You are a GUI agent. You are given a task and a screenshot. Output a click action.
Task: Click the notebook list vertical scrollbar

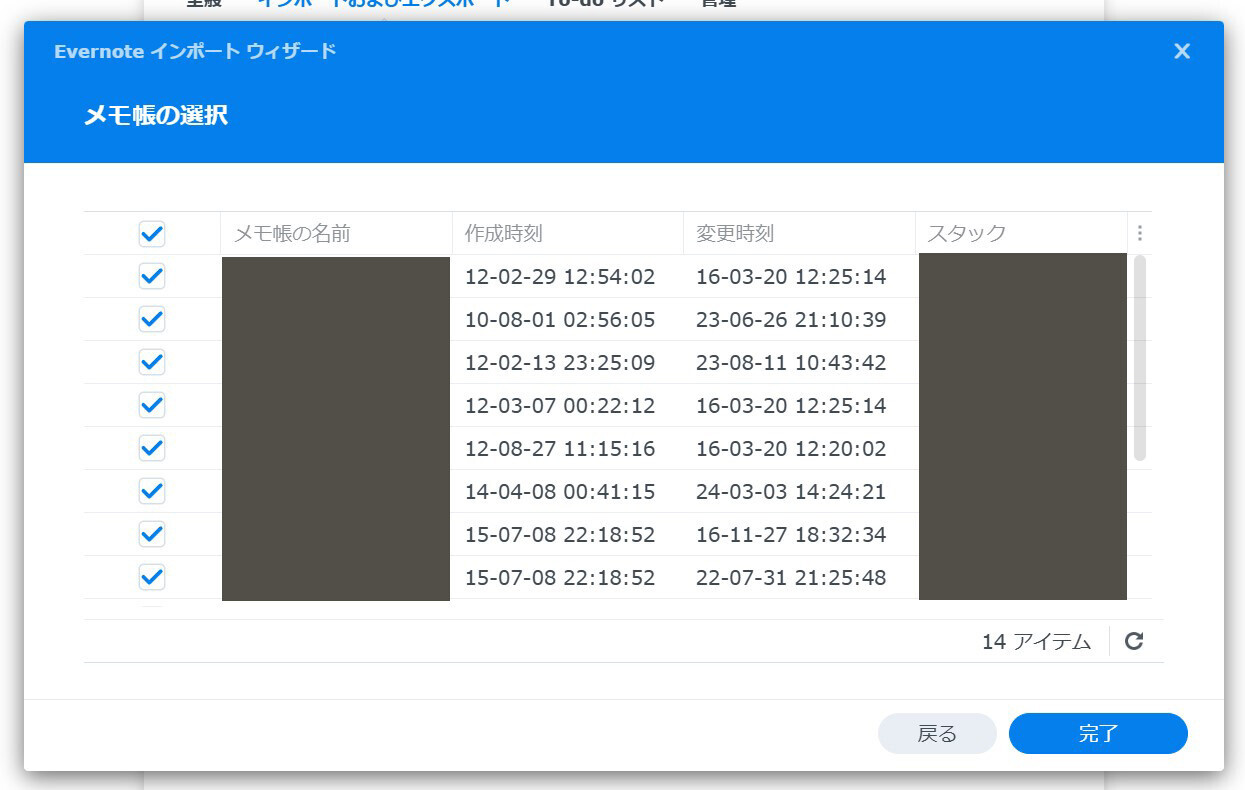tap(1139, 358)
